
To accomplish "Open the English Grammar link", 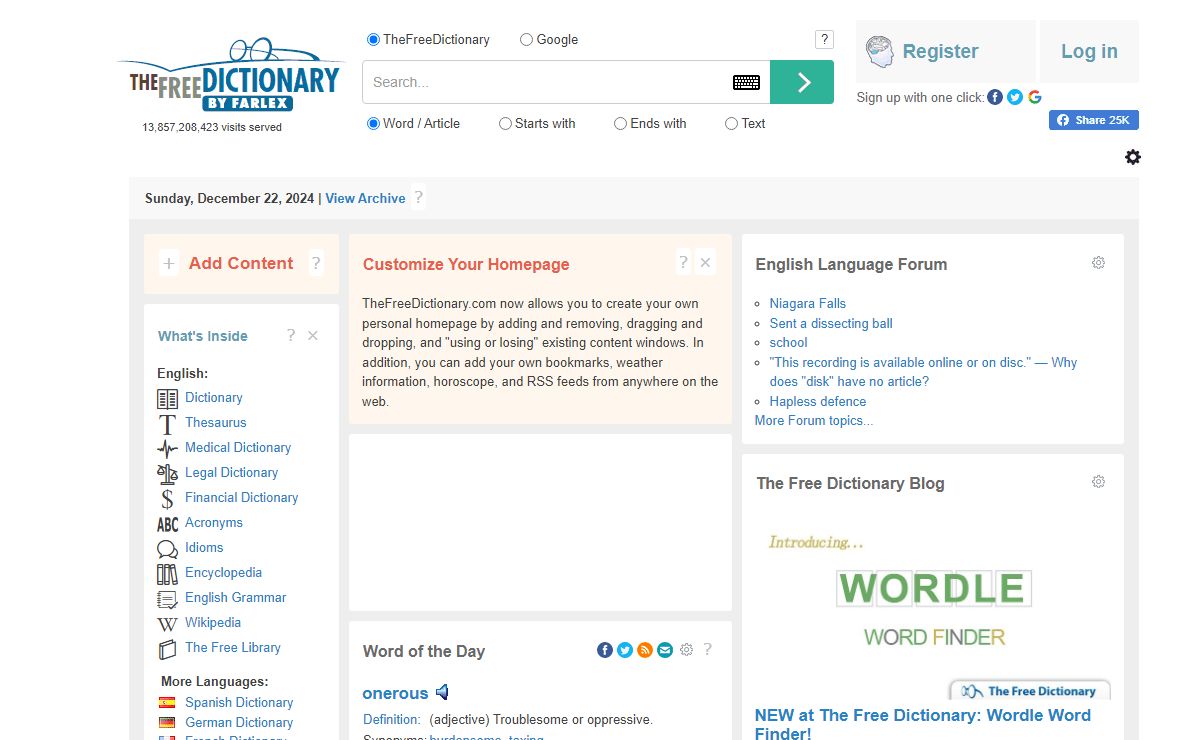I will pos(235,597).
